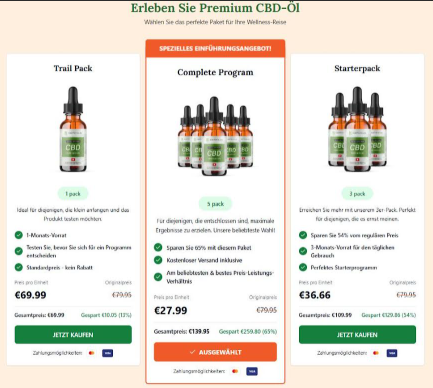The image size is (433, 388).
Task: Click the Mastercard icon in Trail Pack card
Action: [x=91, y=353]
